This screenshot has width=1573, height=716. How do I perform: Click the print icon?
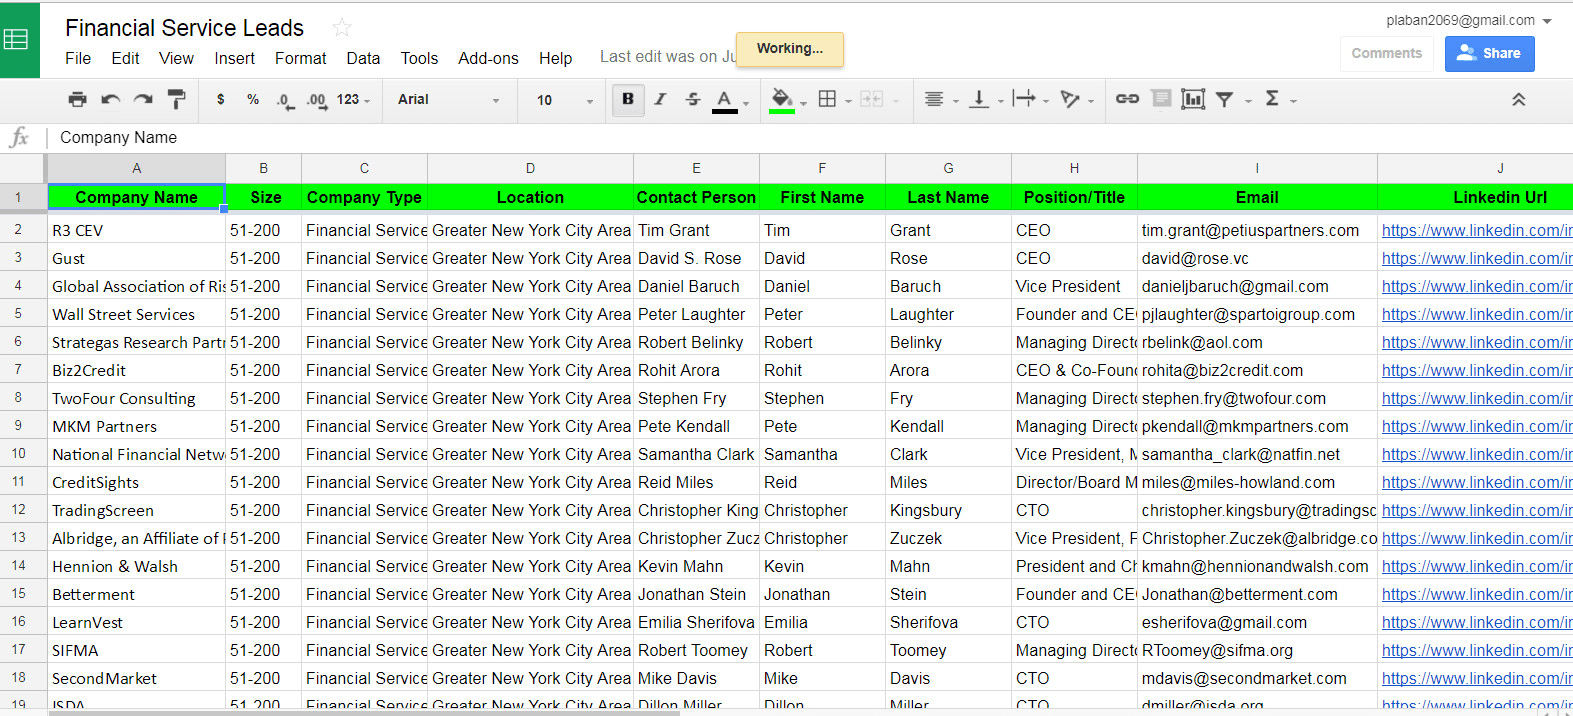pyautogui.click(x=77, y=99)
